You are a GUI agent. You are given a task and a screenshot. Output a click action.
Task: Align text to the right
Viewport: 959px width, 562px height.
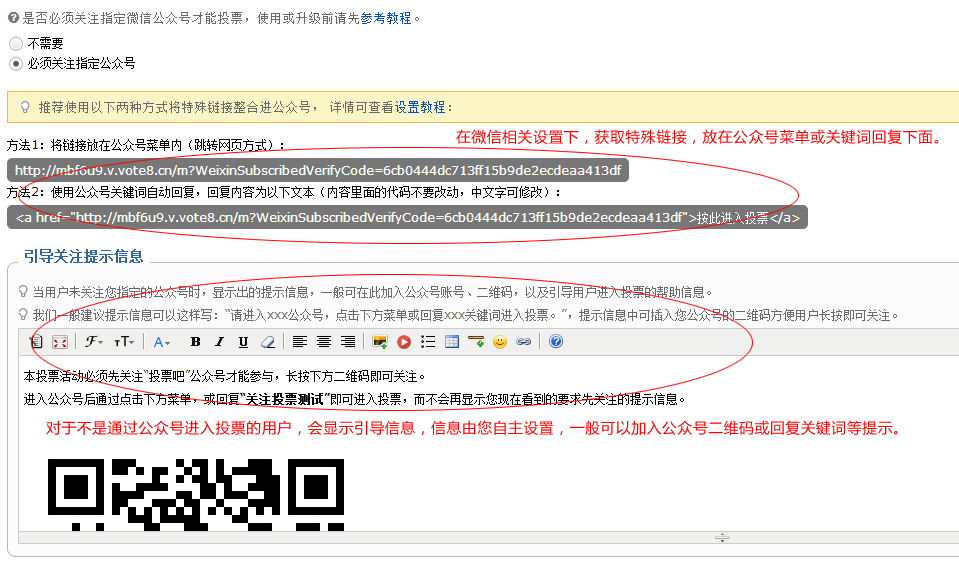point(348,342)
